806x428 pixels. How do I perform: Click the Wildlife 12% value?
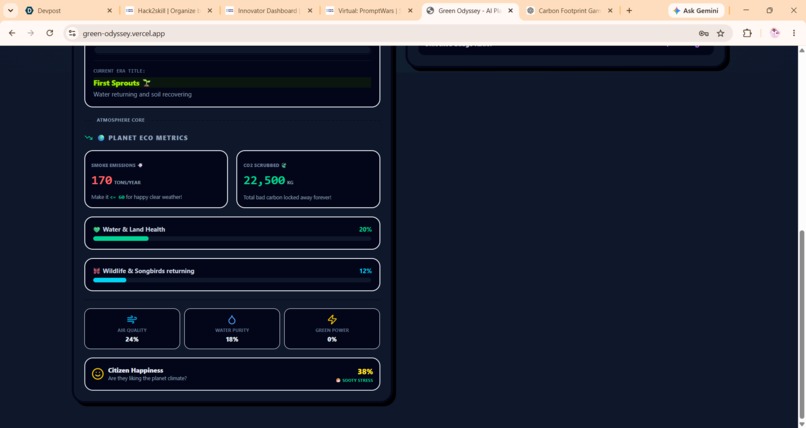click(365, 271)
